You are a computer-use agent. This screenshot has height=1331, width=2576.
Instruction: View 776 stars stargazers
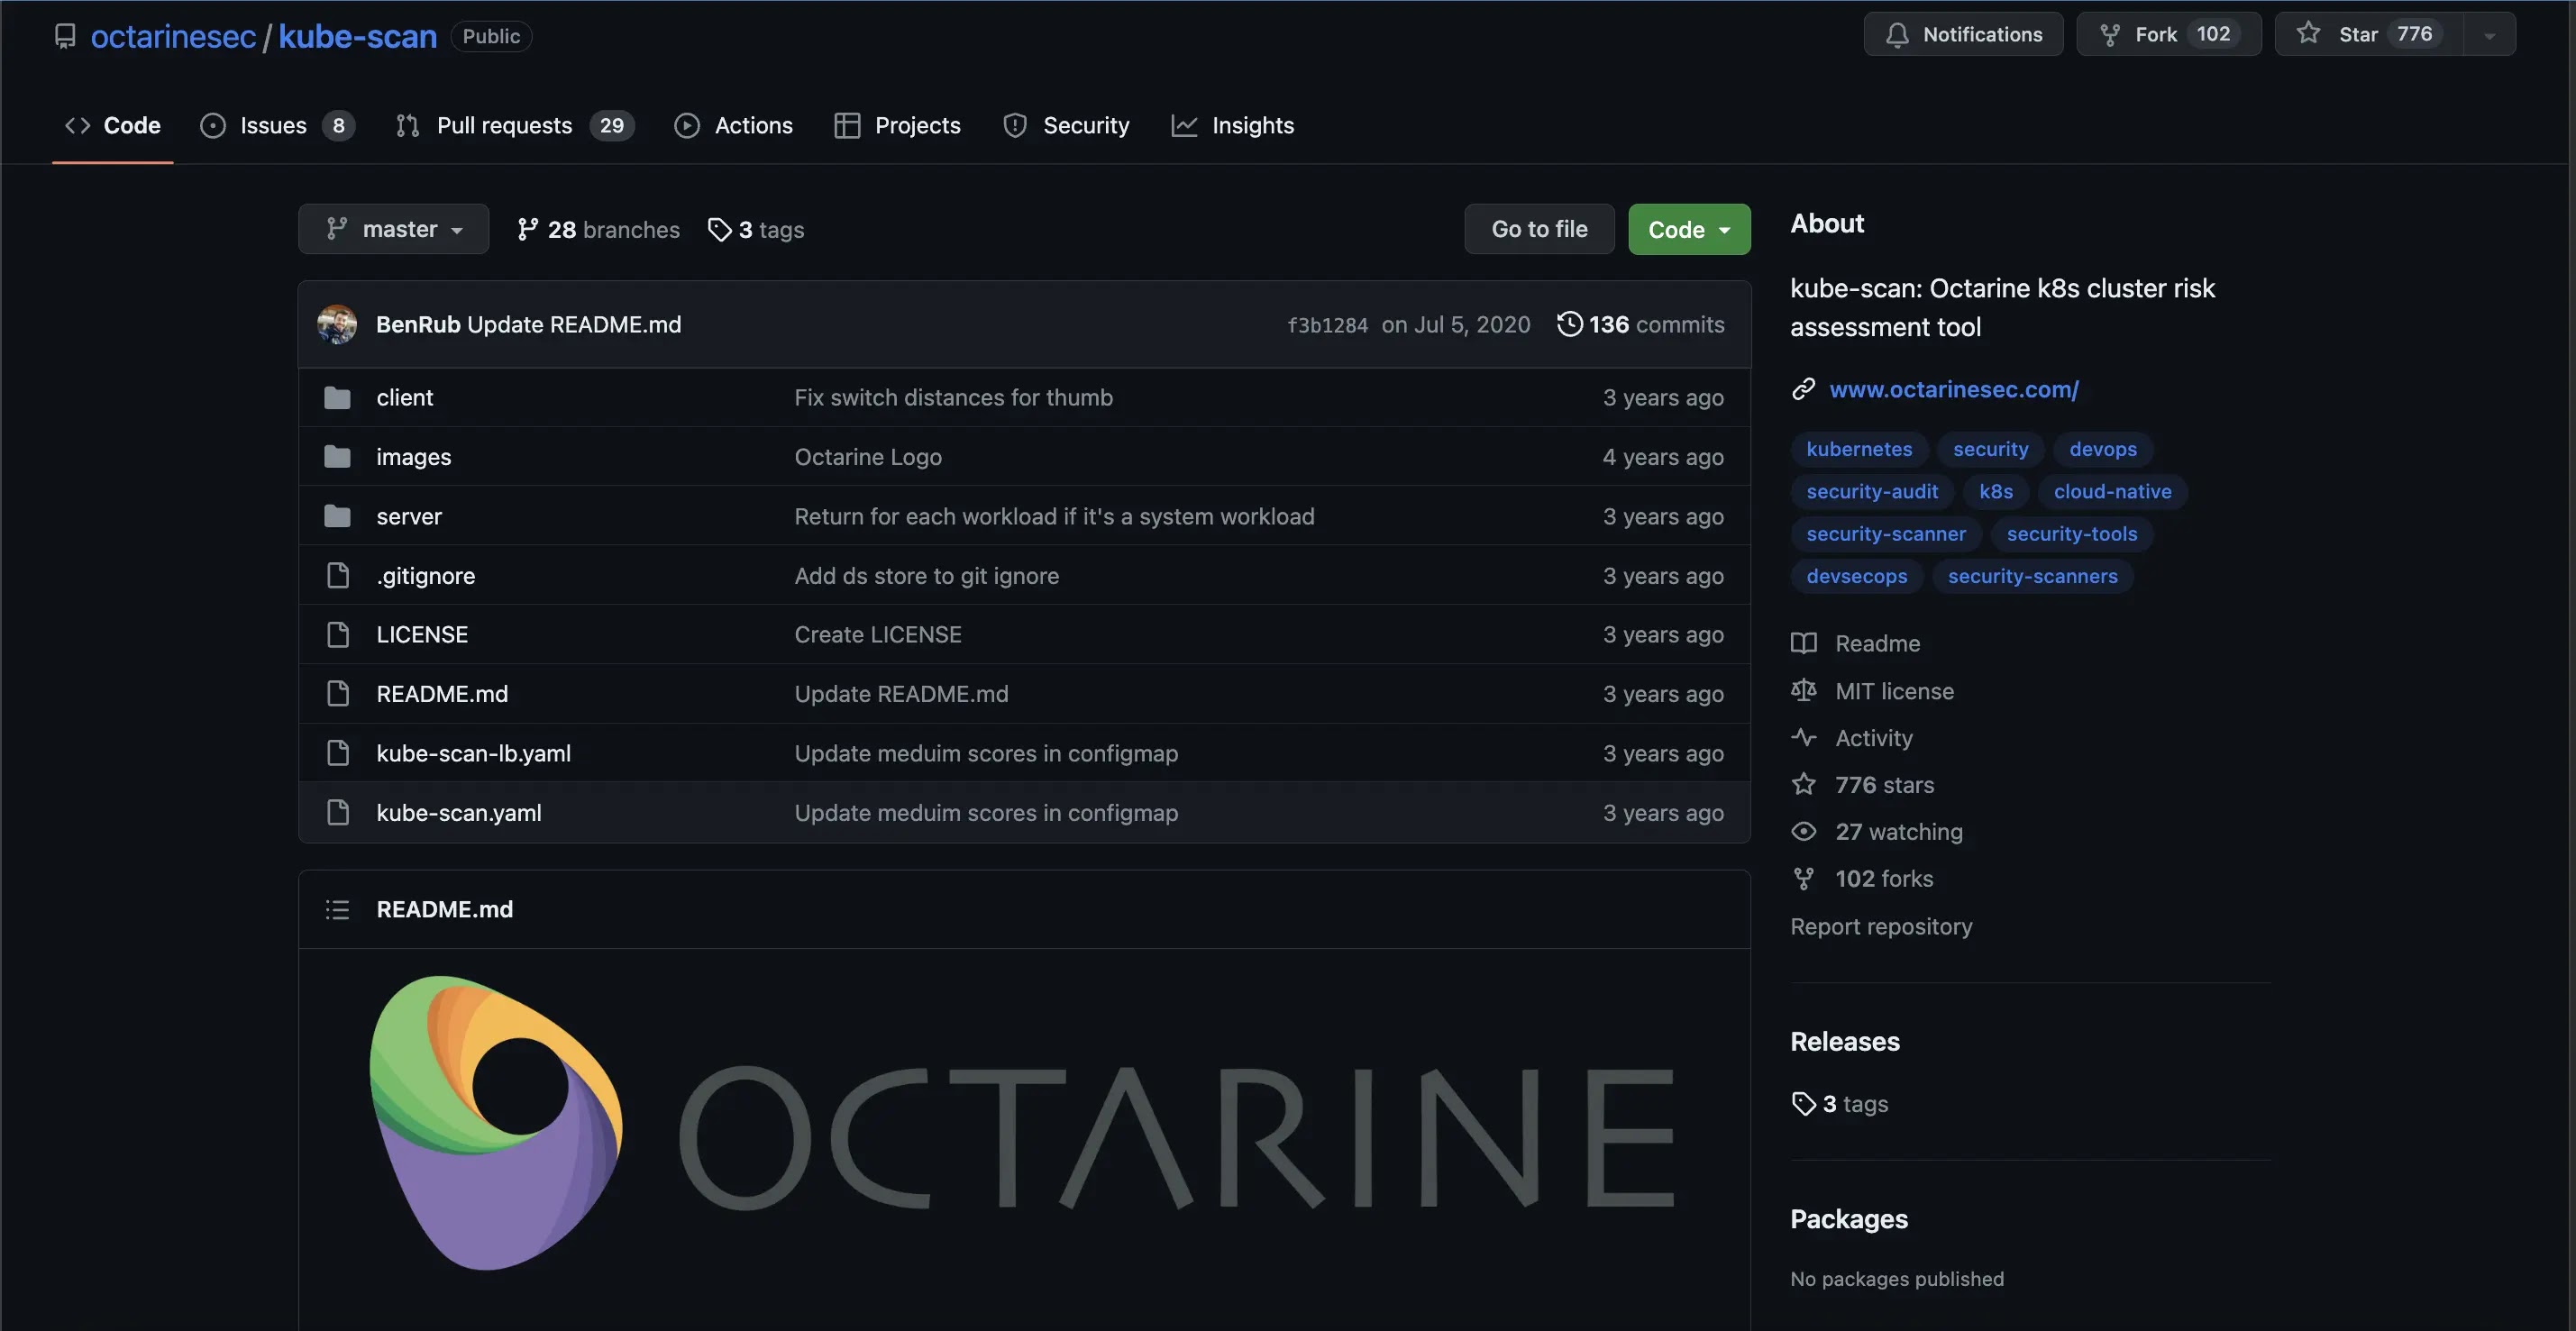1862,785
